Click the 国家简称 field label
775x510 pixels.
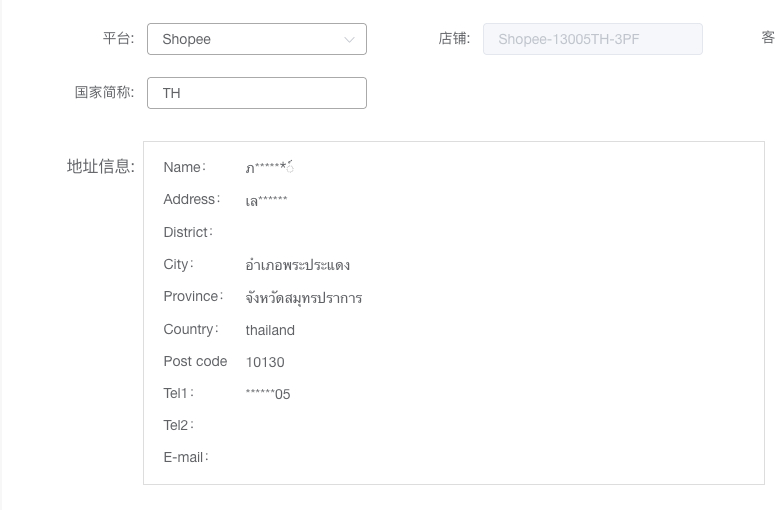click(104, 93)
